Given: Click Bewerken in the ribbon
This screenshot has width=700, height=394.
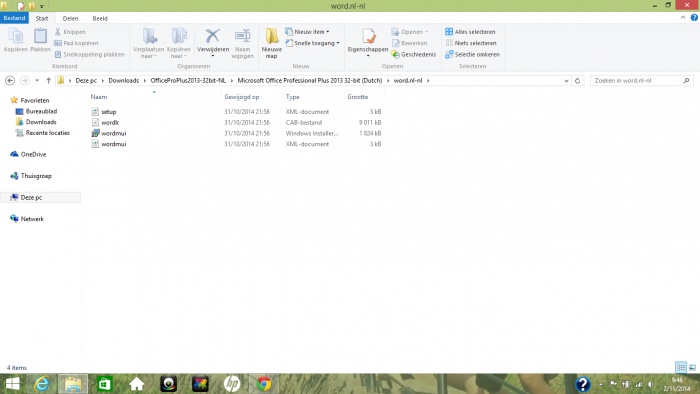Looking at the screenshot, I should (x=409, y=43).
